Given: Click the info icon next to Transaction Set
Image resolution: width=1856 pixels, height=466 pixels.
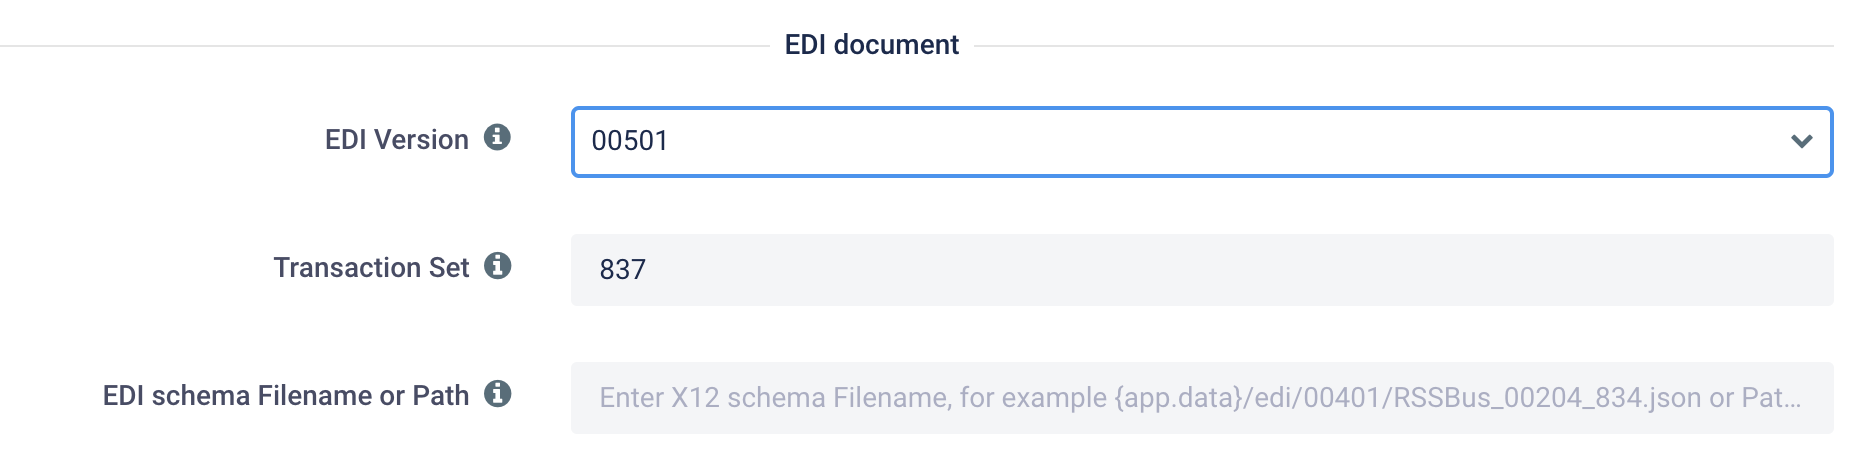Looking at the screenshot, I should [x=497, y=266].
